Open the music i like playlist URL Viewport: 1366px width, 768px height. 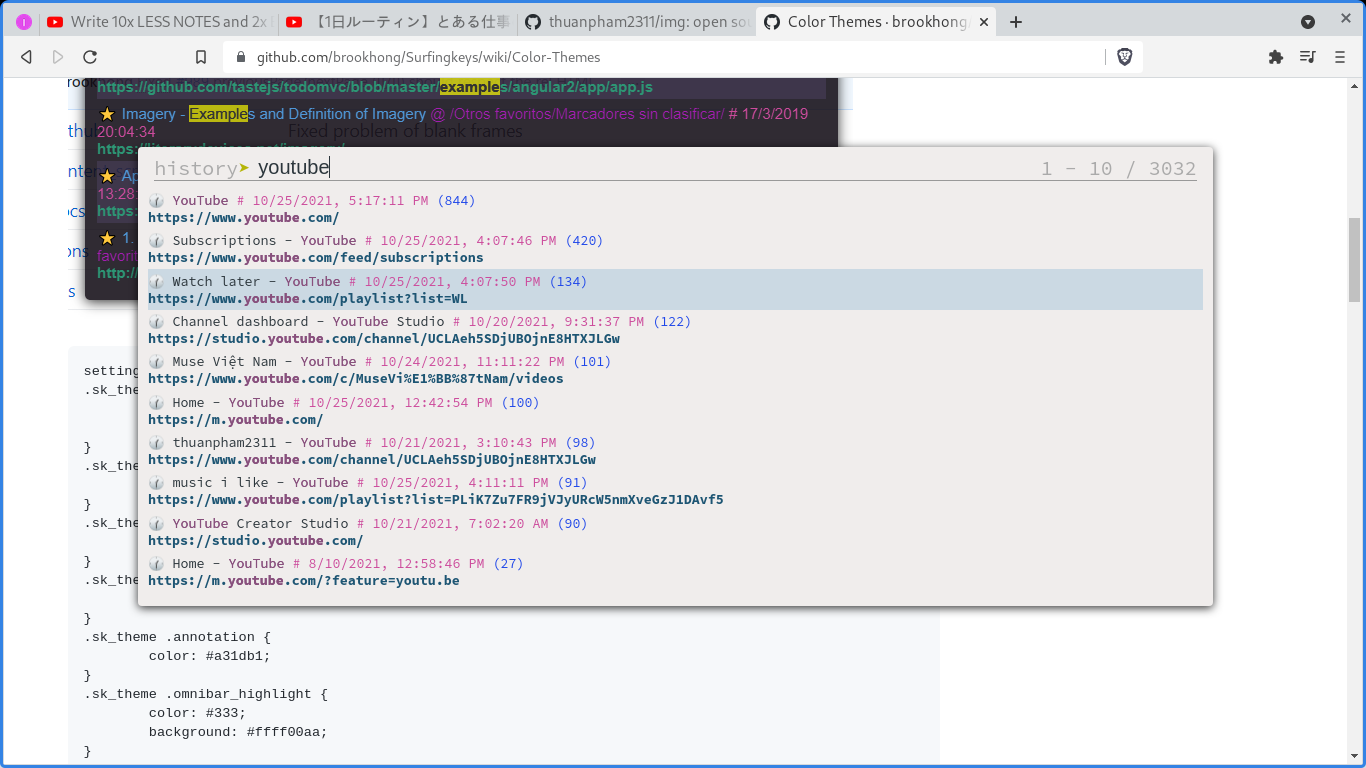[x=436, y=500]
